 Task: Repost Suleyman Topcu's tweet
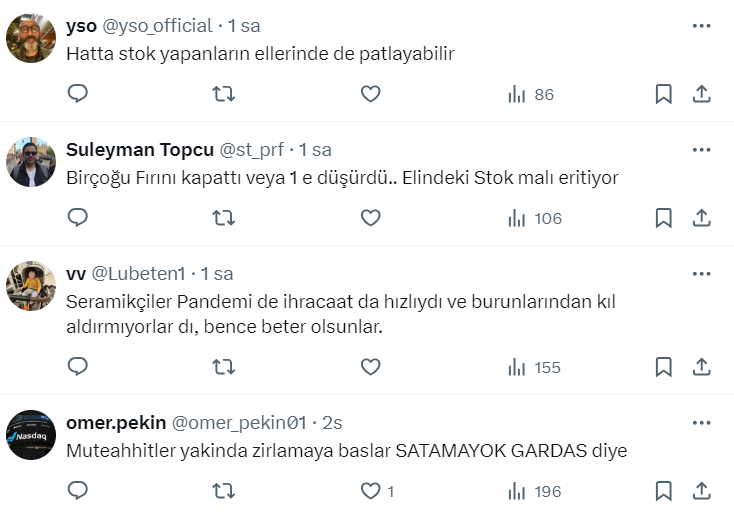pos(224,218)
